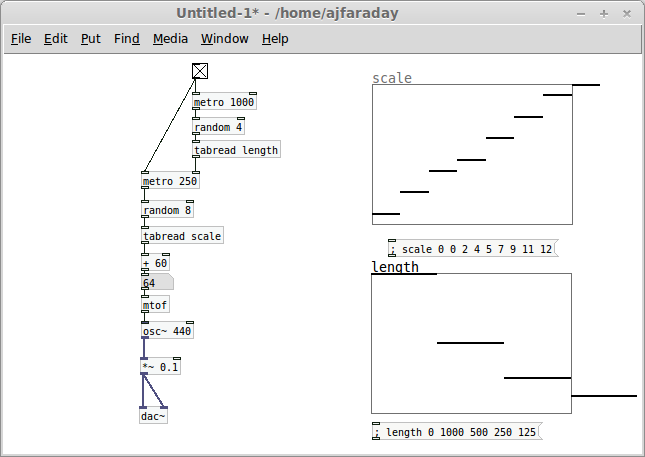Click the scale message box with values
The height and width of the screenshot is (457, 645).
point(473,249)
